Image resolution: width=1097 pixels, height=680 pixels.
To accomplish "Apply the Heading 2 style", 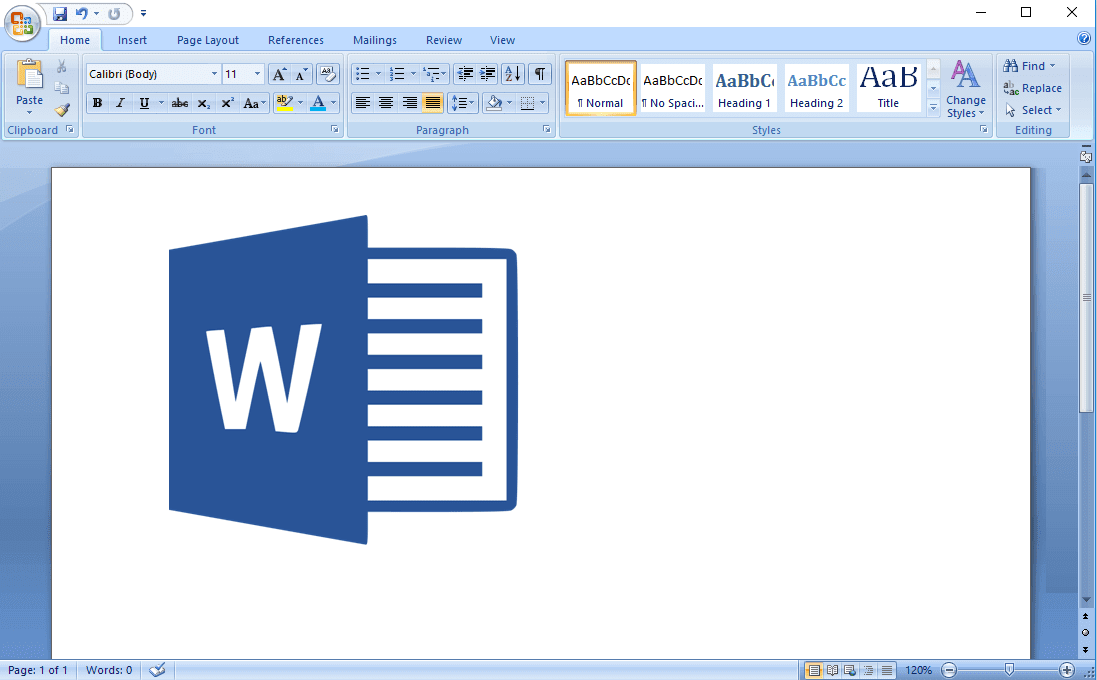I will 816,87.
